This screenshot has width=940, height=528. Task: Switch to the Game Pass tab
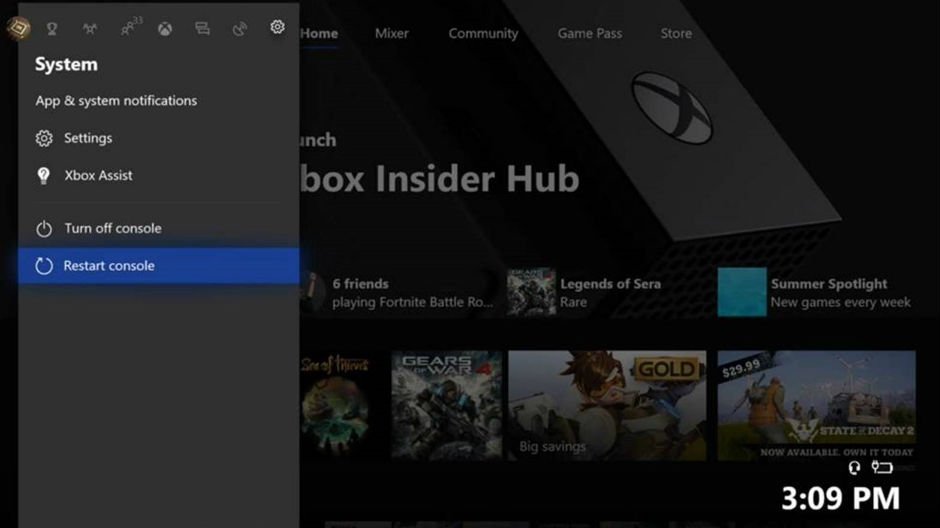[x=590, y=34]
